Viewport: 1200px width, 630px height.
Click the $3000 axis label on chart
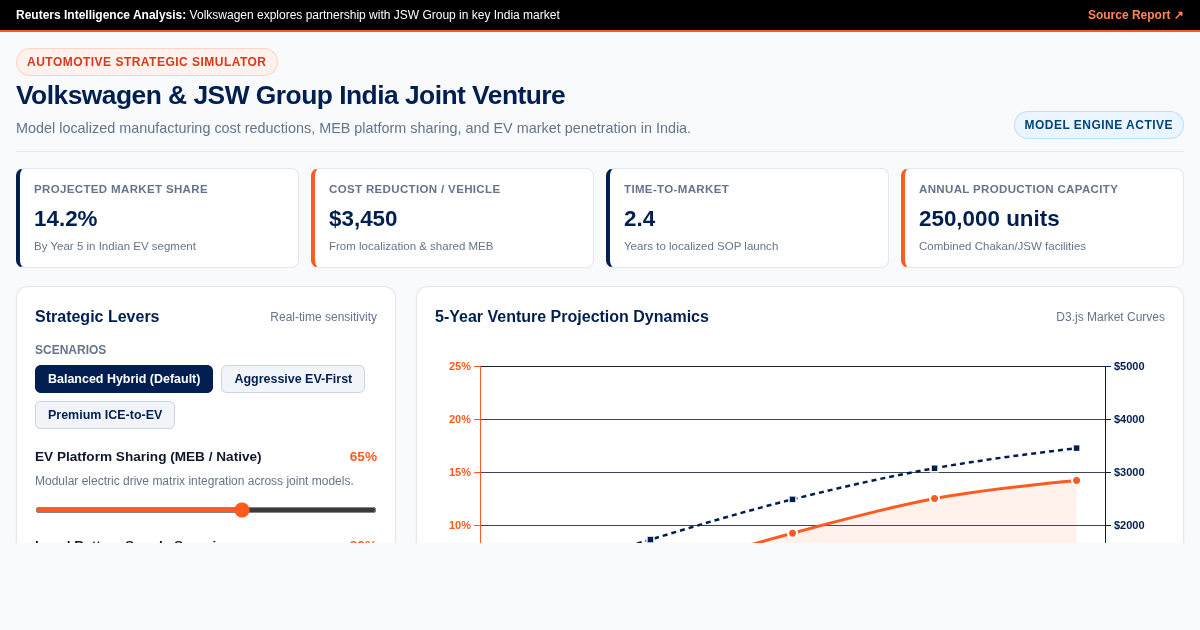[1129, 472]
